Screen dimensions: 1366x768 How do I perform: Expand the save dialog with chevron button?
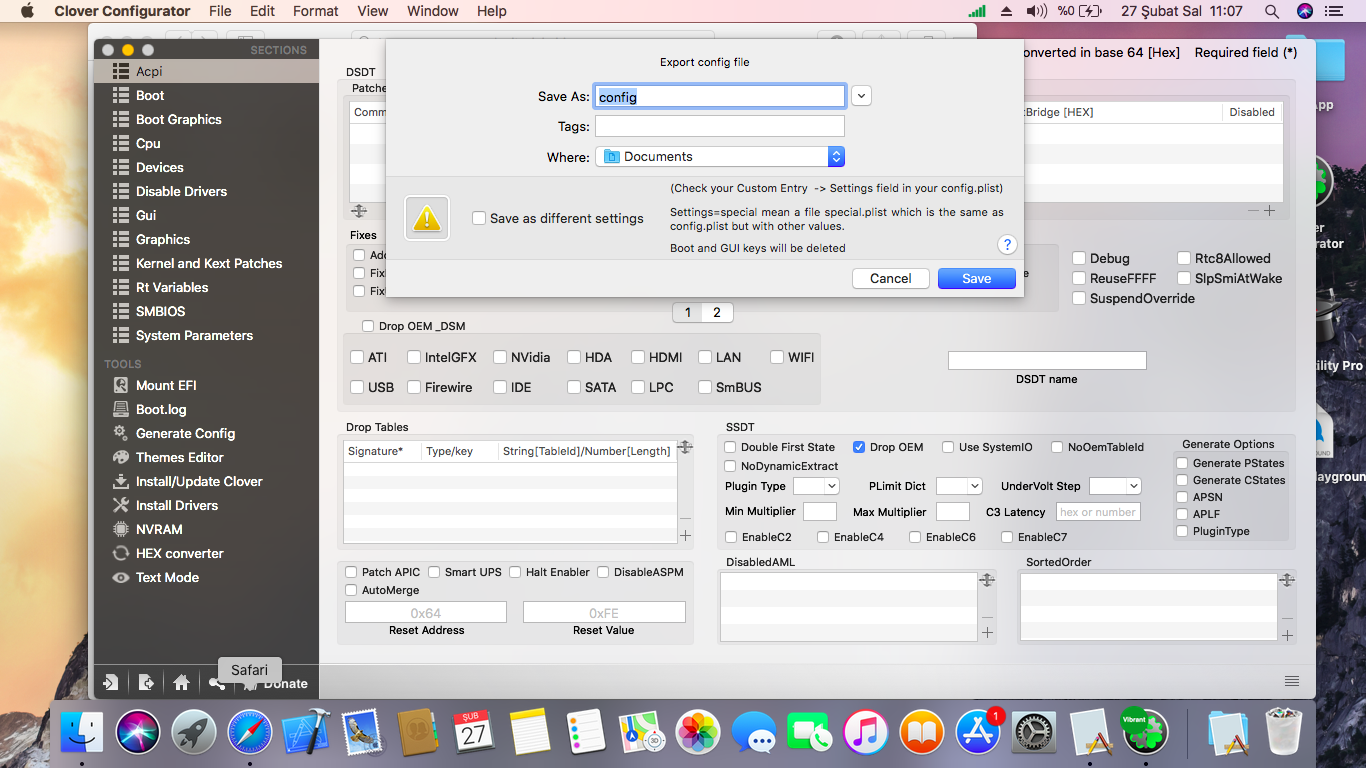[x=861, y=96]
